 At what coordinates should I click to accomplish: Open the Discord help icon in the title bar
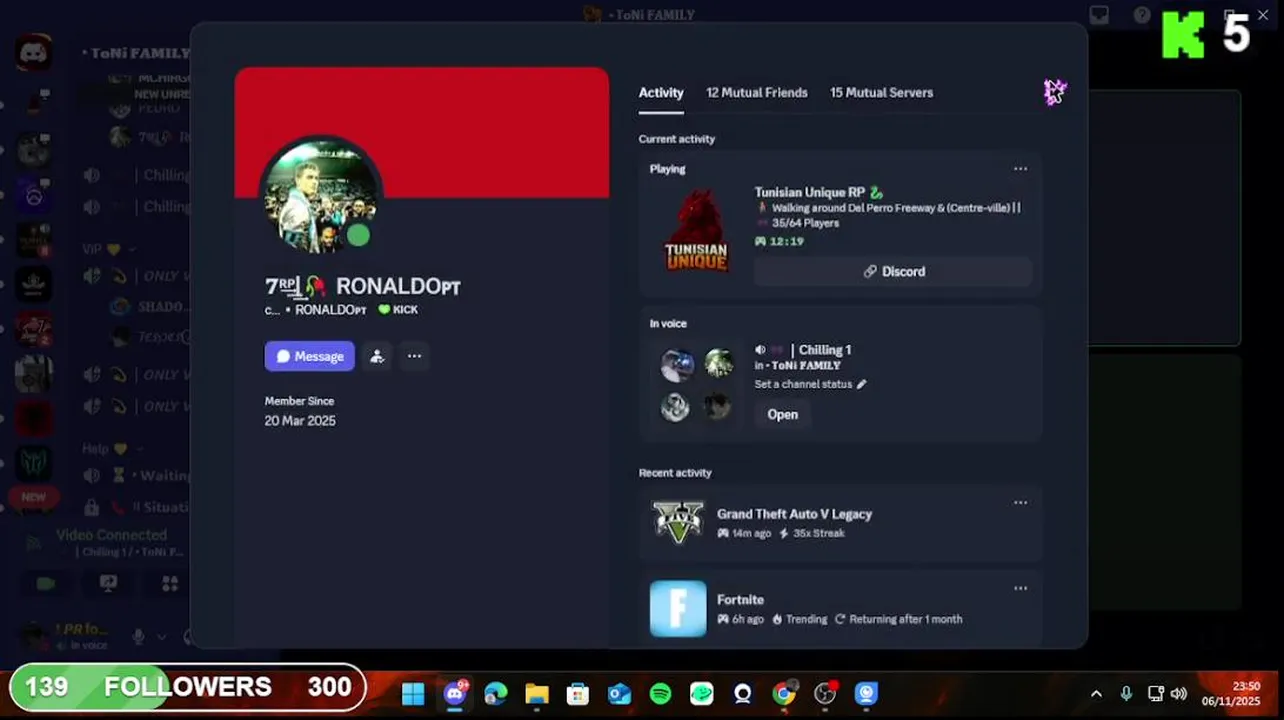coord(1142,15)
